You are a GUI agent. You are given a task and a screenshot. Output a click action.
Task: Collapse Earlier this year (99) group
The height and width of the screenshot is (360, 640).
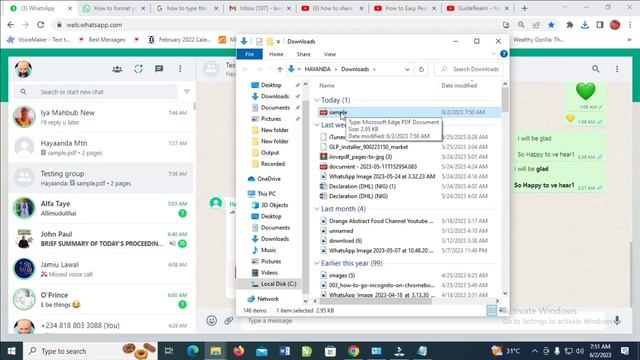click(x=317, y=263)
